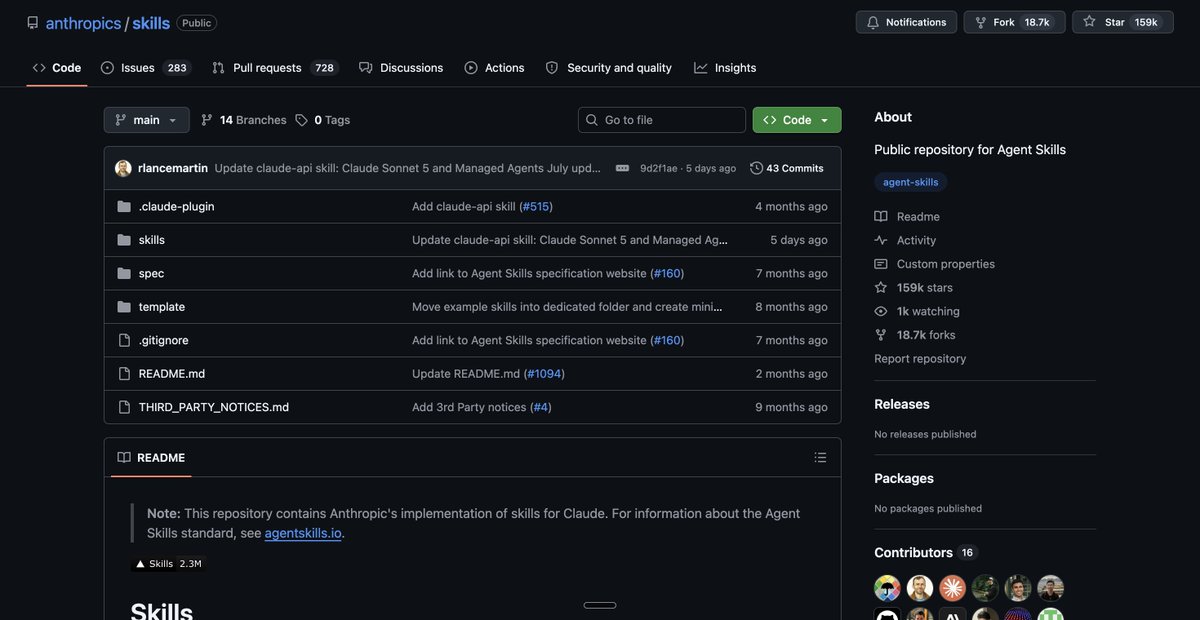Image resolution: width=1200 pixels, height=620 pixels.
Task: Click the repository icon beside anthropics
Action: tap(33, 23)
